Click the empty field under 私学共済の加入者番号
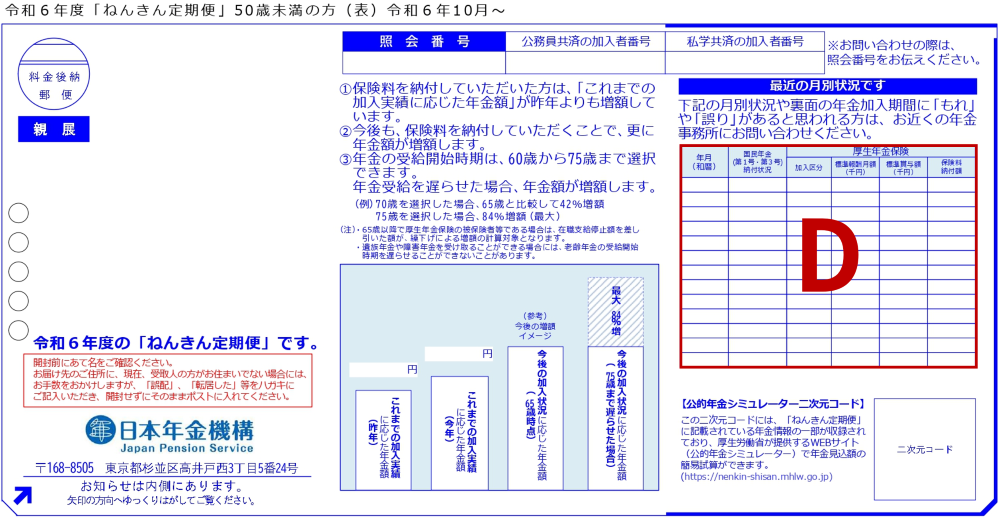 [744, 63]
